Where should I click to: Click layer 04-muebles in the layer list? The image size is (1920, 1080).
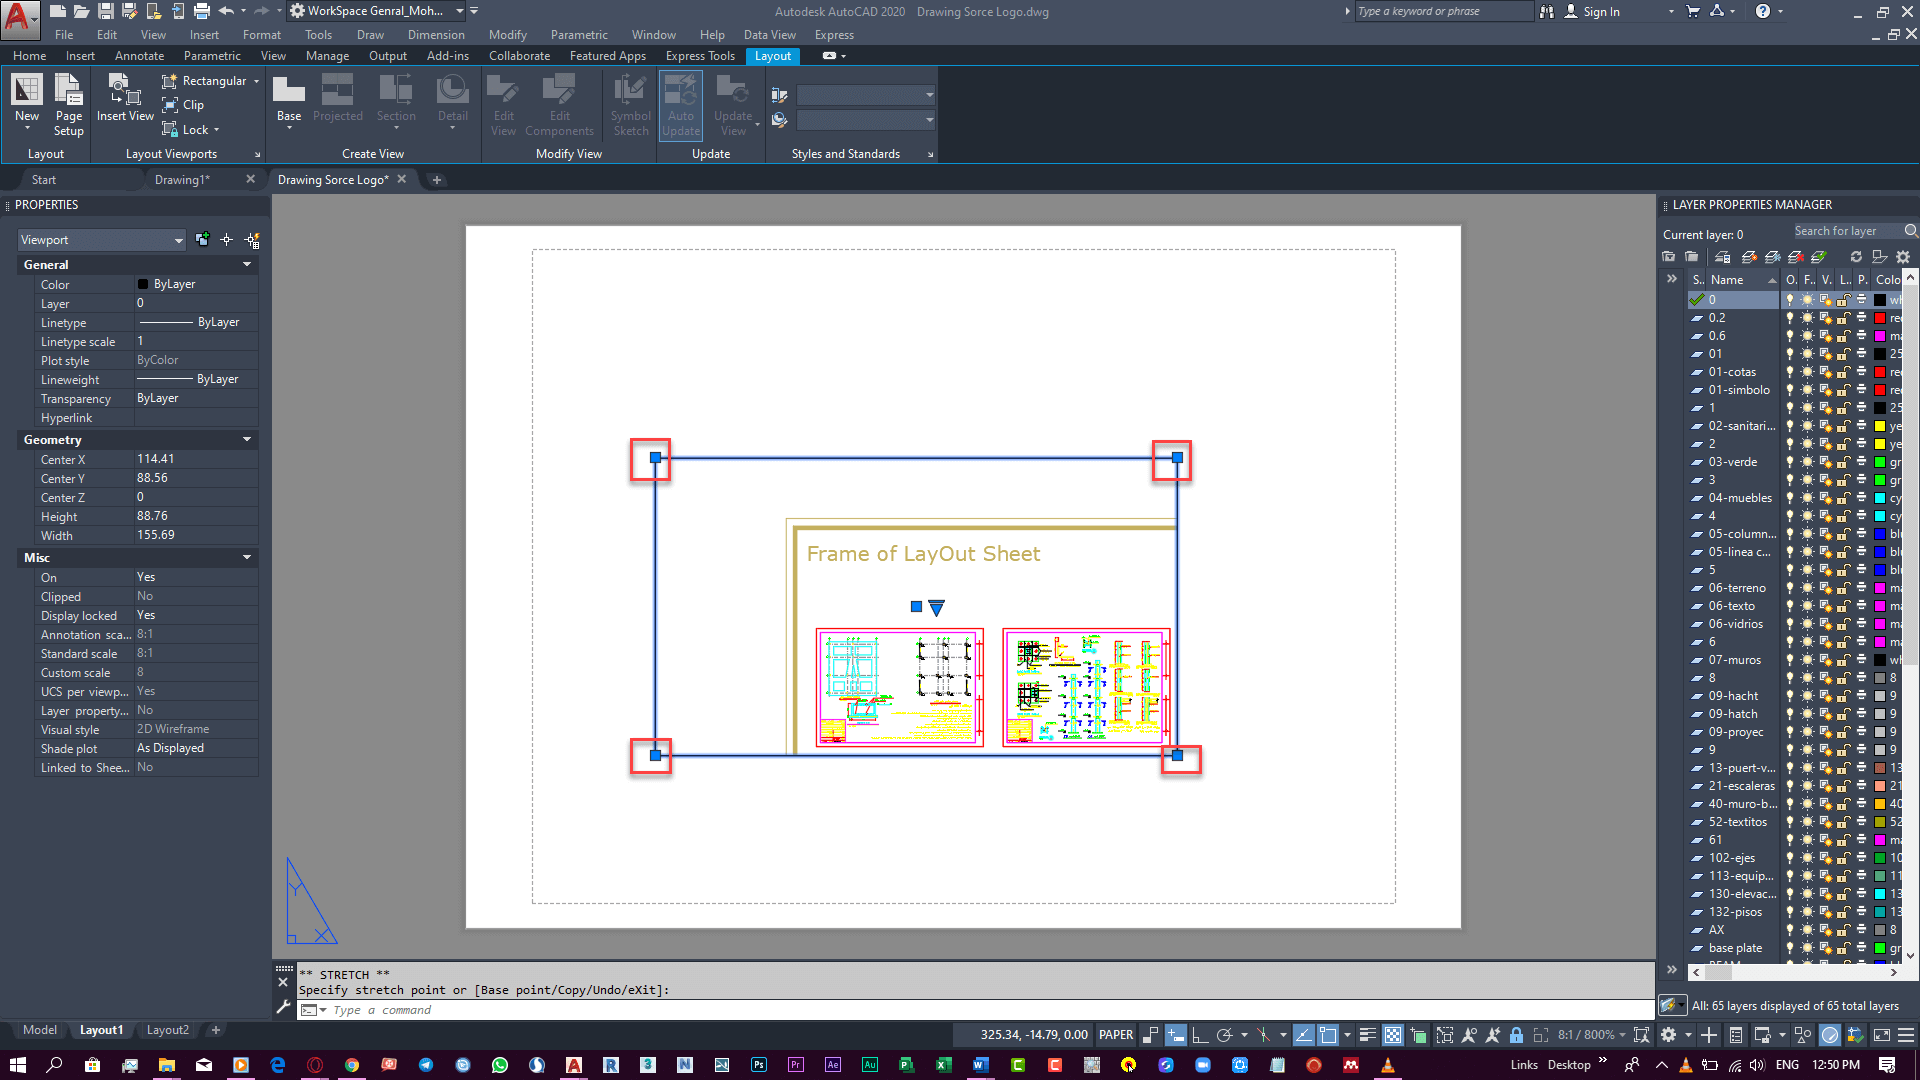pos(1737,497)
